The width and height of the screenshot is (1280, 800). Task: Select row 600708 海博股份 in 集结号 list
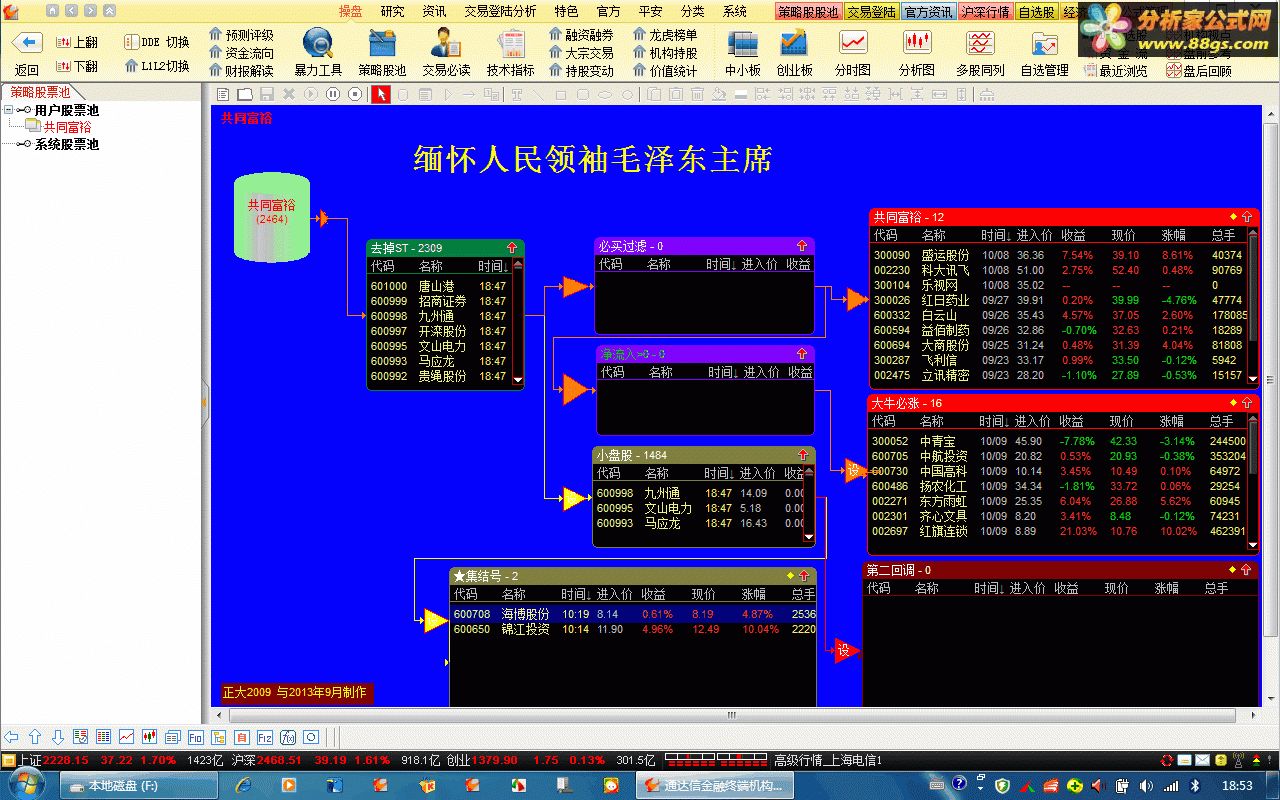tap(633, 614)
